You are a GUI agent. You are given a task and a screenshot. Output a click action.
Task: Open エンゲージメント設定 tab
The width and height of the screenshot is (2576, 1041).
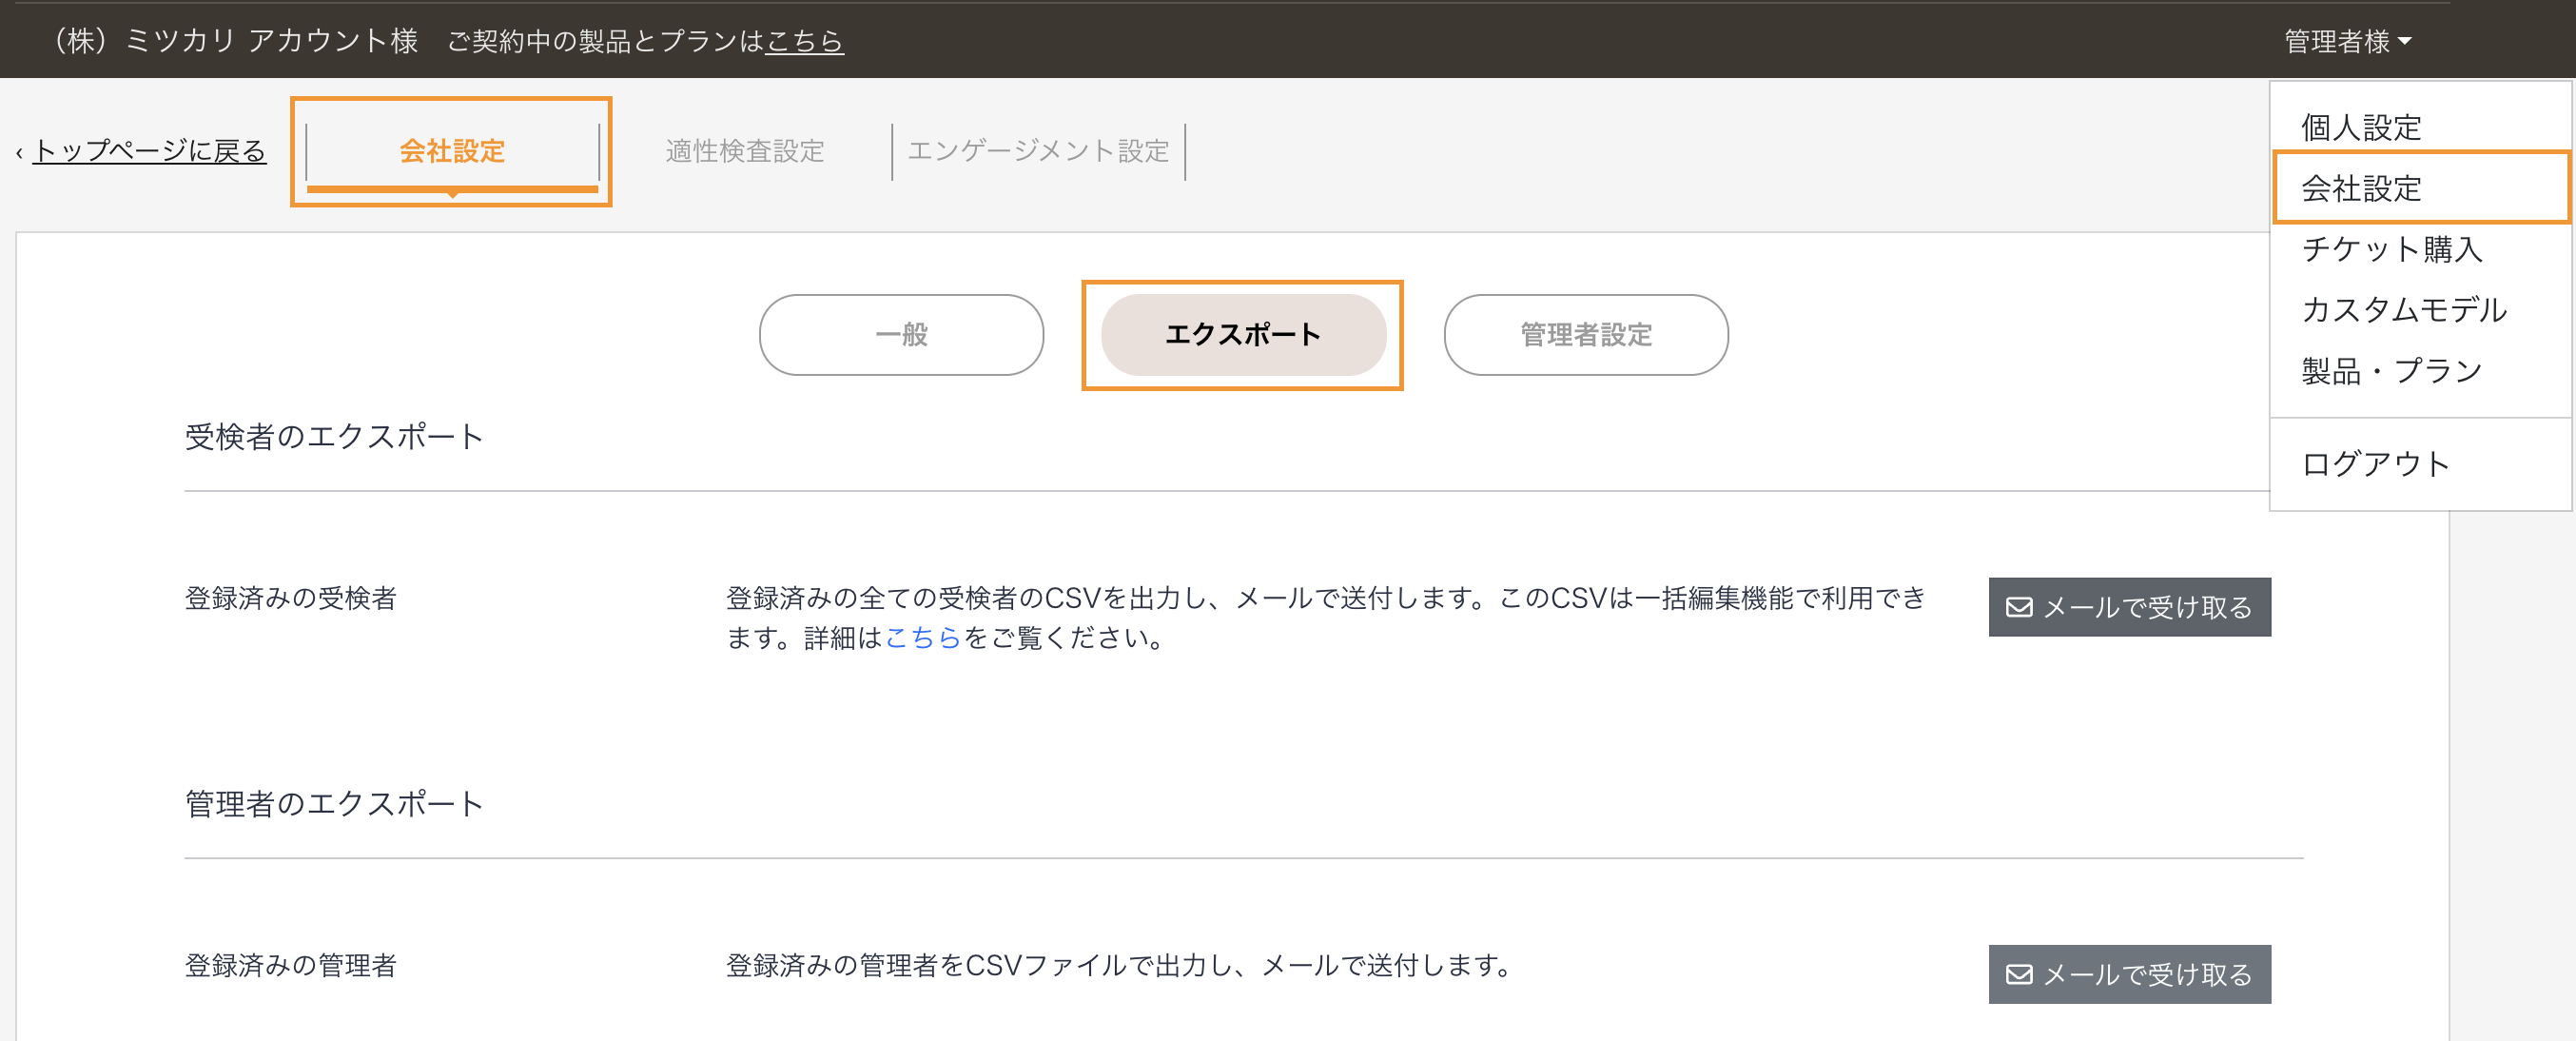(1038, 151)
